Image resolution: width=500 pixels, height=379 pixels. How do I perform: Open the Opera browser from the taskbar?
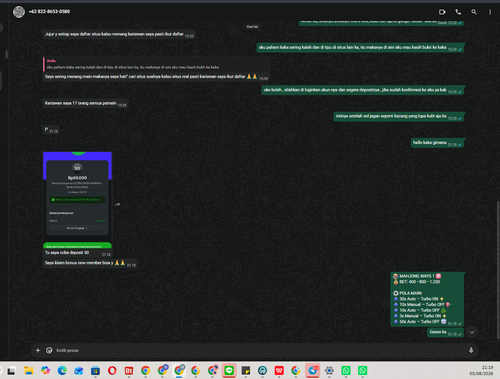[112, 371]
